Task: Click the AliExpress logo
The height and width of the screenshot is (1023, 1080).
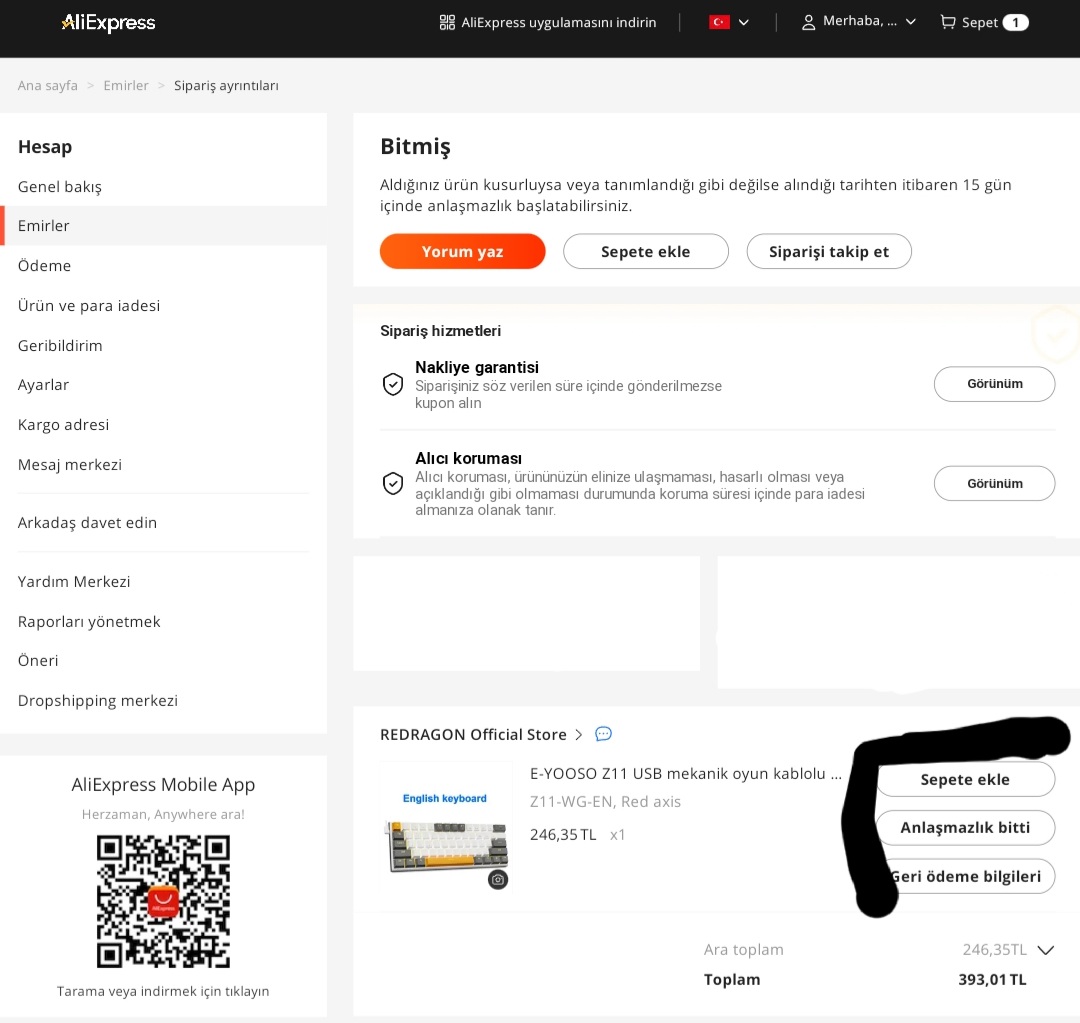Action: pyautogui.click(x=108, y=23)
